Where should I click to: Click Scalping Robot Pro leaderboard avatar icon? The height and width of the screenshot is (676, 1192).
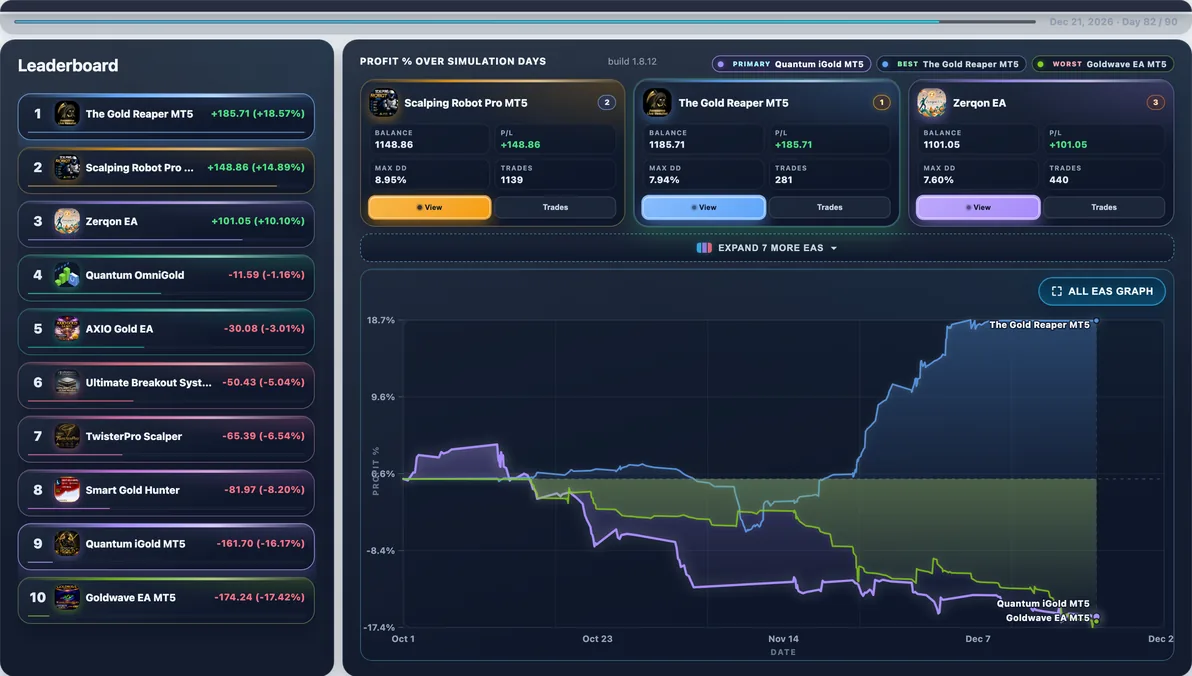click(x=67, y=167)
